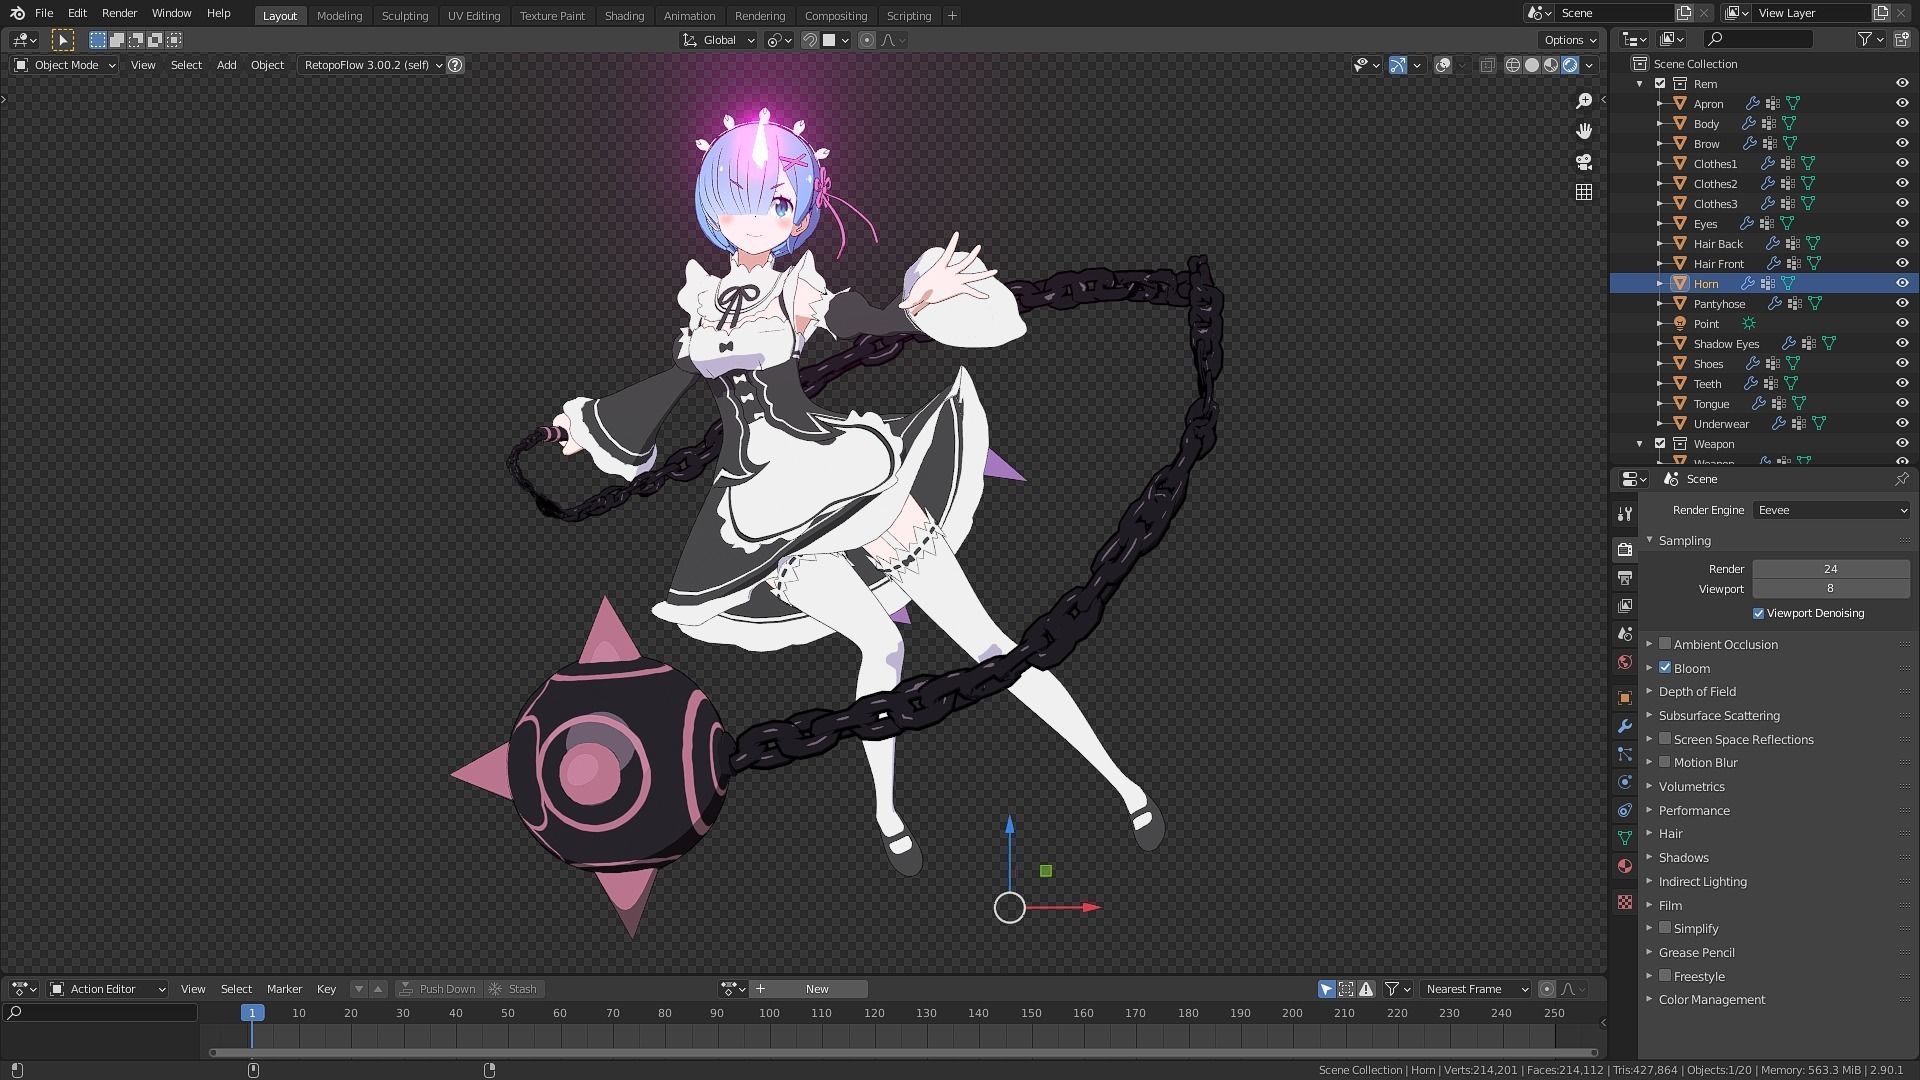Switch to the Shading workspace tab
The image size is (1920, 1080).
(624, 16)
